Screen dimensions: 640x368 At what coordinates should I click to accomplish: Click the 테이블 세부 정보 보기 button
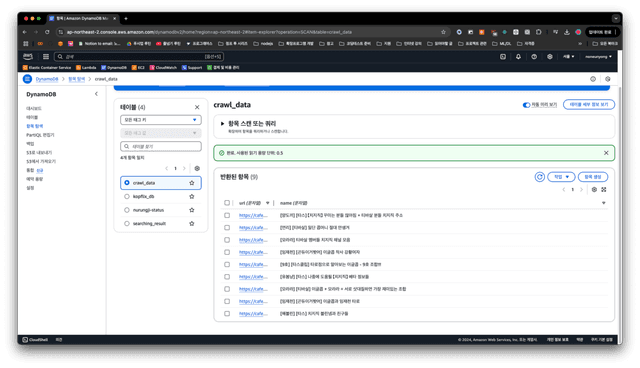[x=589, y=104]
